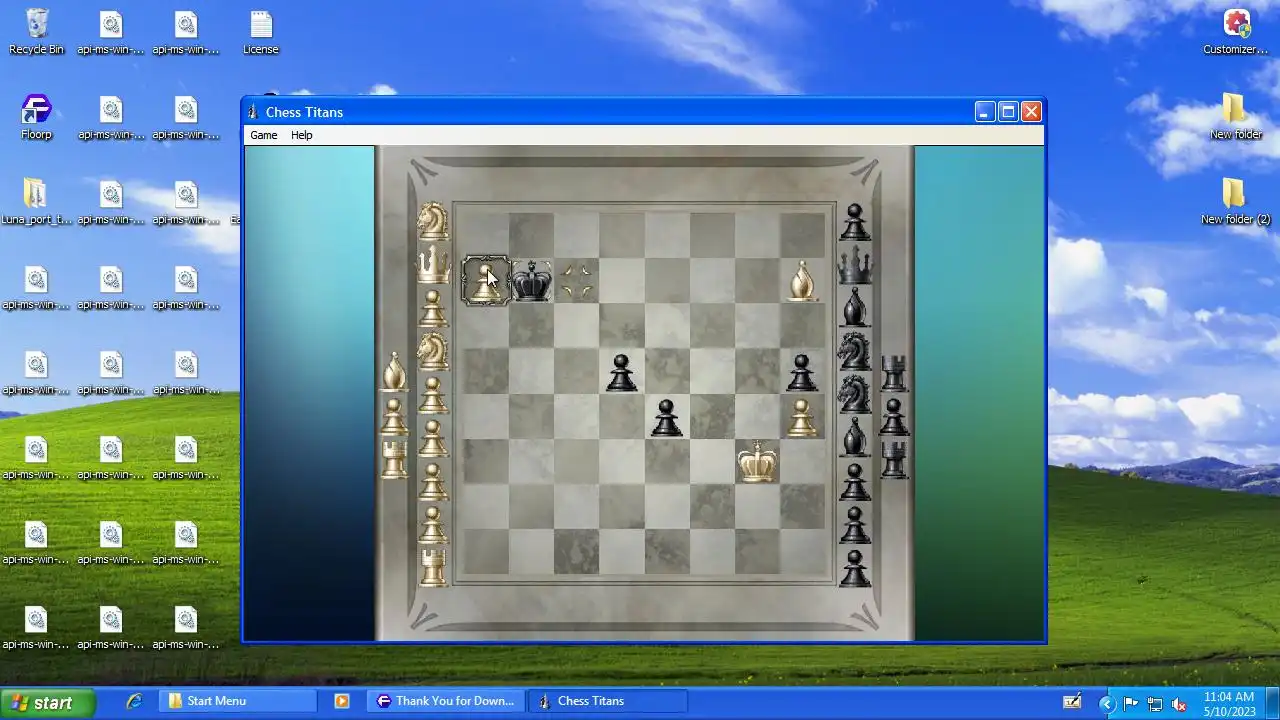
Task: Select the Floorp desktop shortcut
Action: coord(36,117)
